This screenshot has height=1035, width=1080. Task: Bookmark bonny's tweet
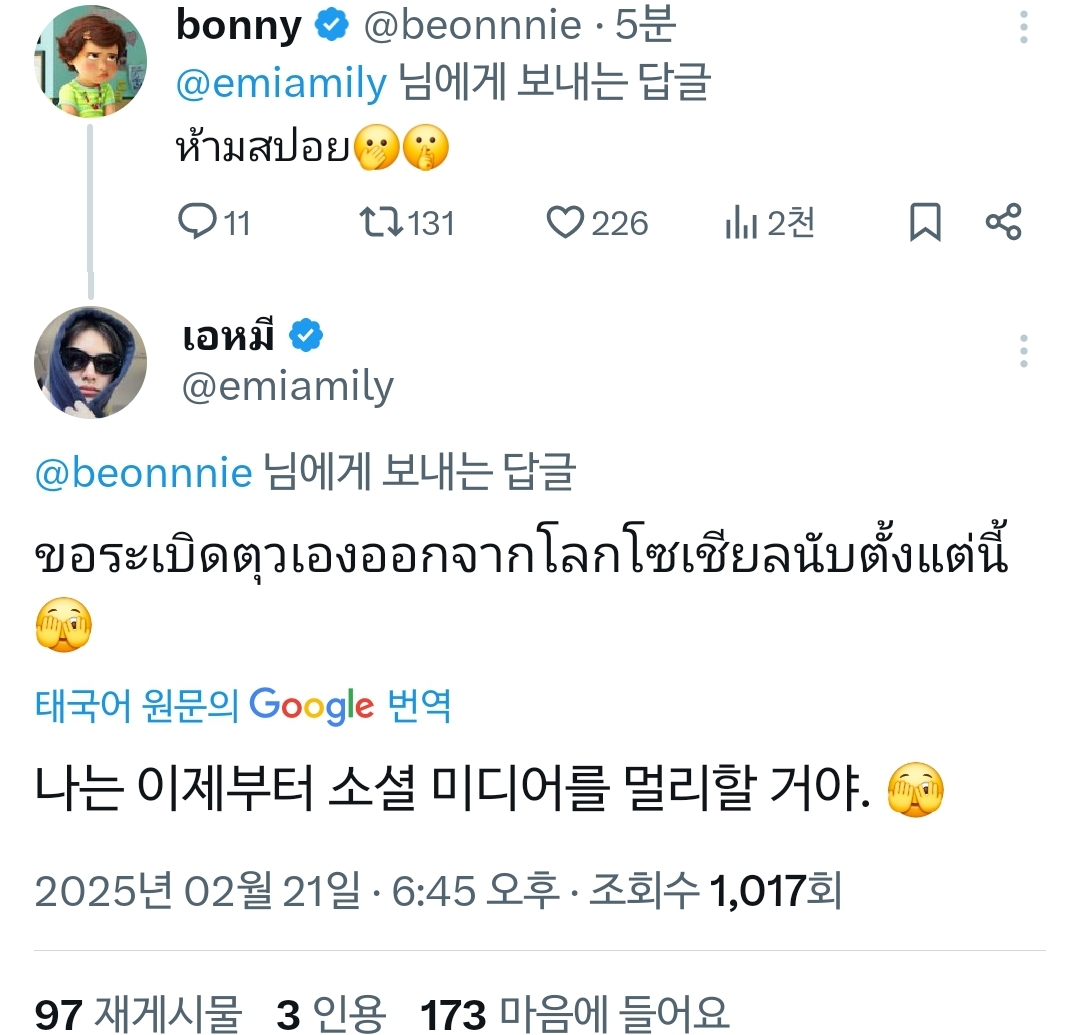(925, 222)
